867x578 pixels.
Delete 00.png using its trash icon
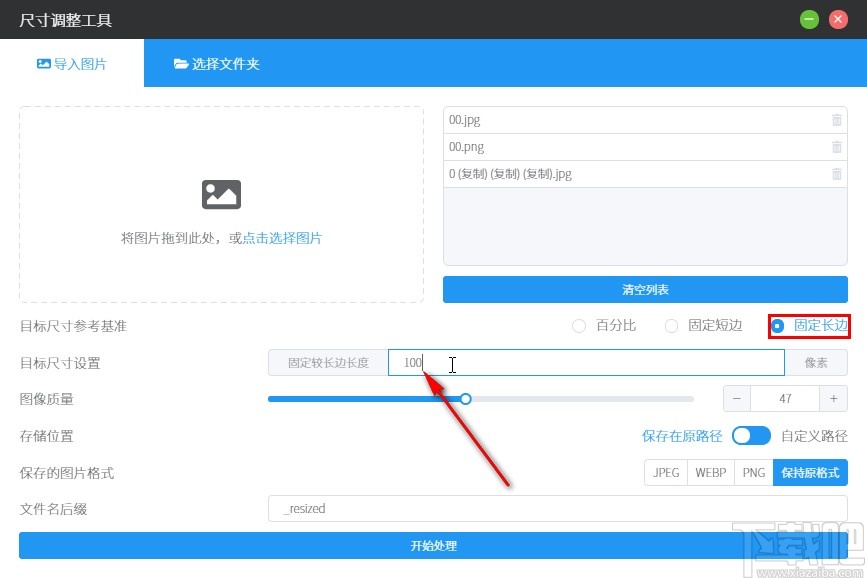[836, 146]
